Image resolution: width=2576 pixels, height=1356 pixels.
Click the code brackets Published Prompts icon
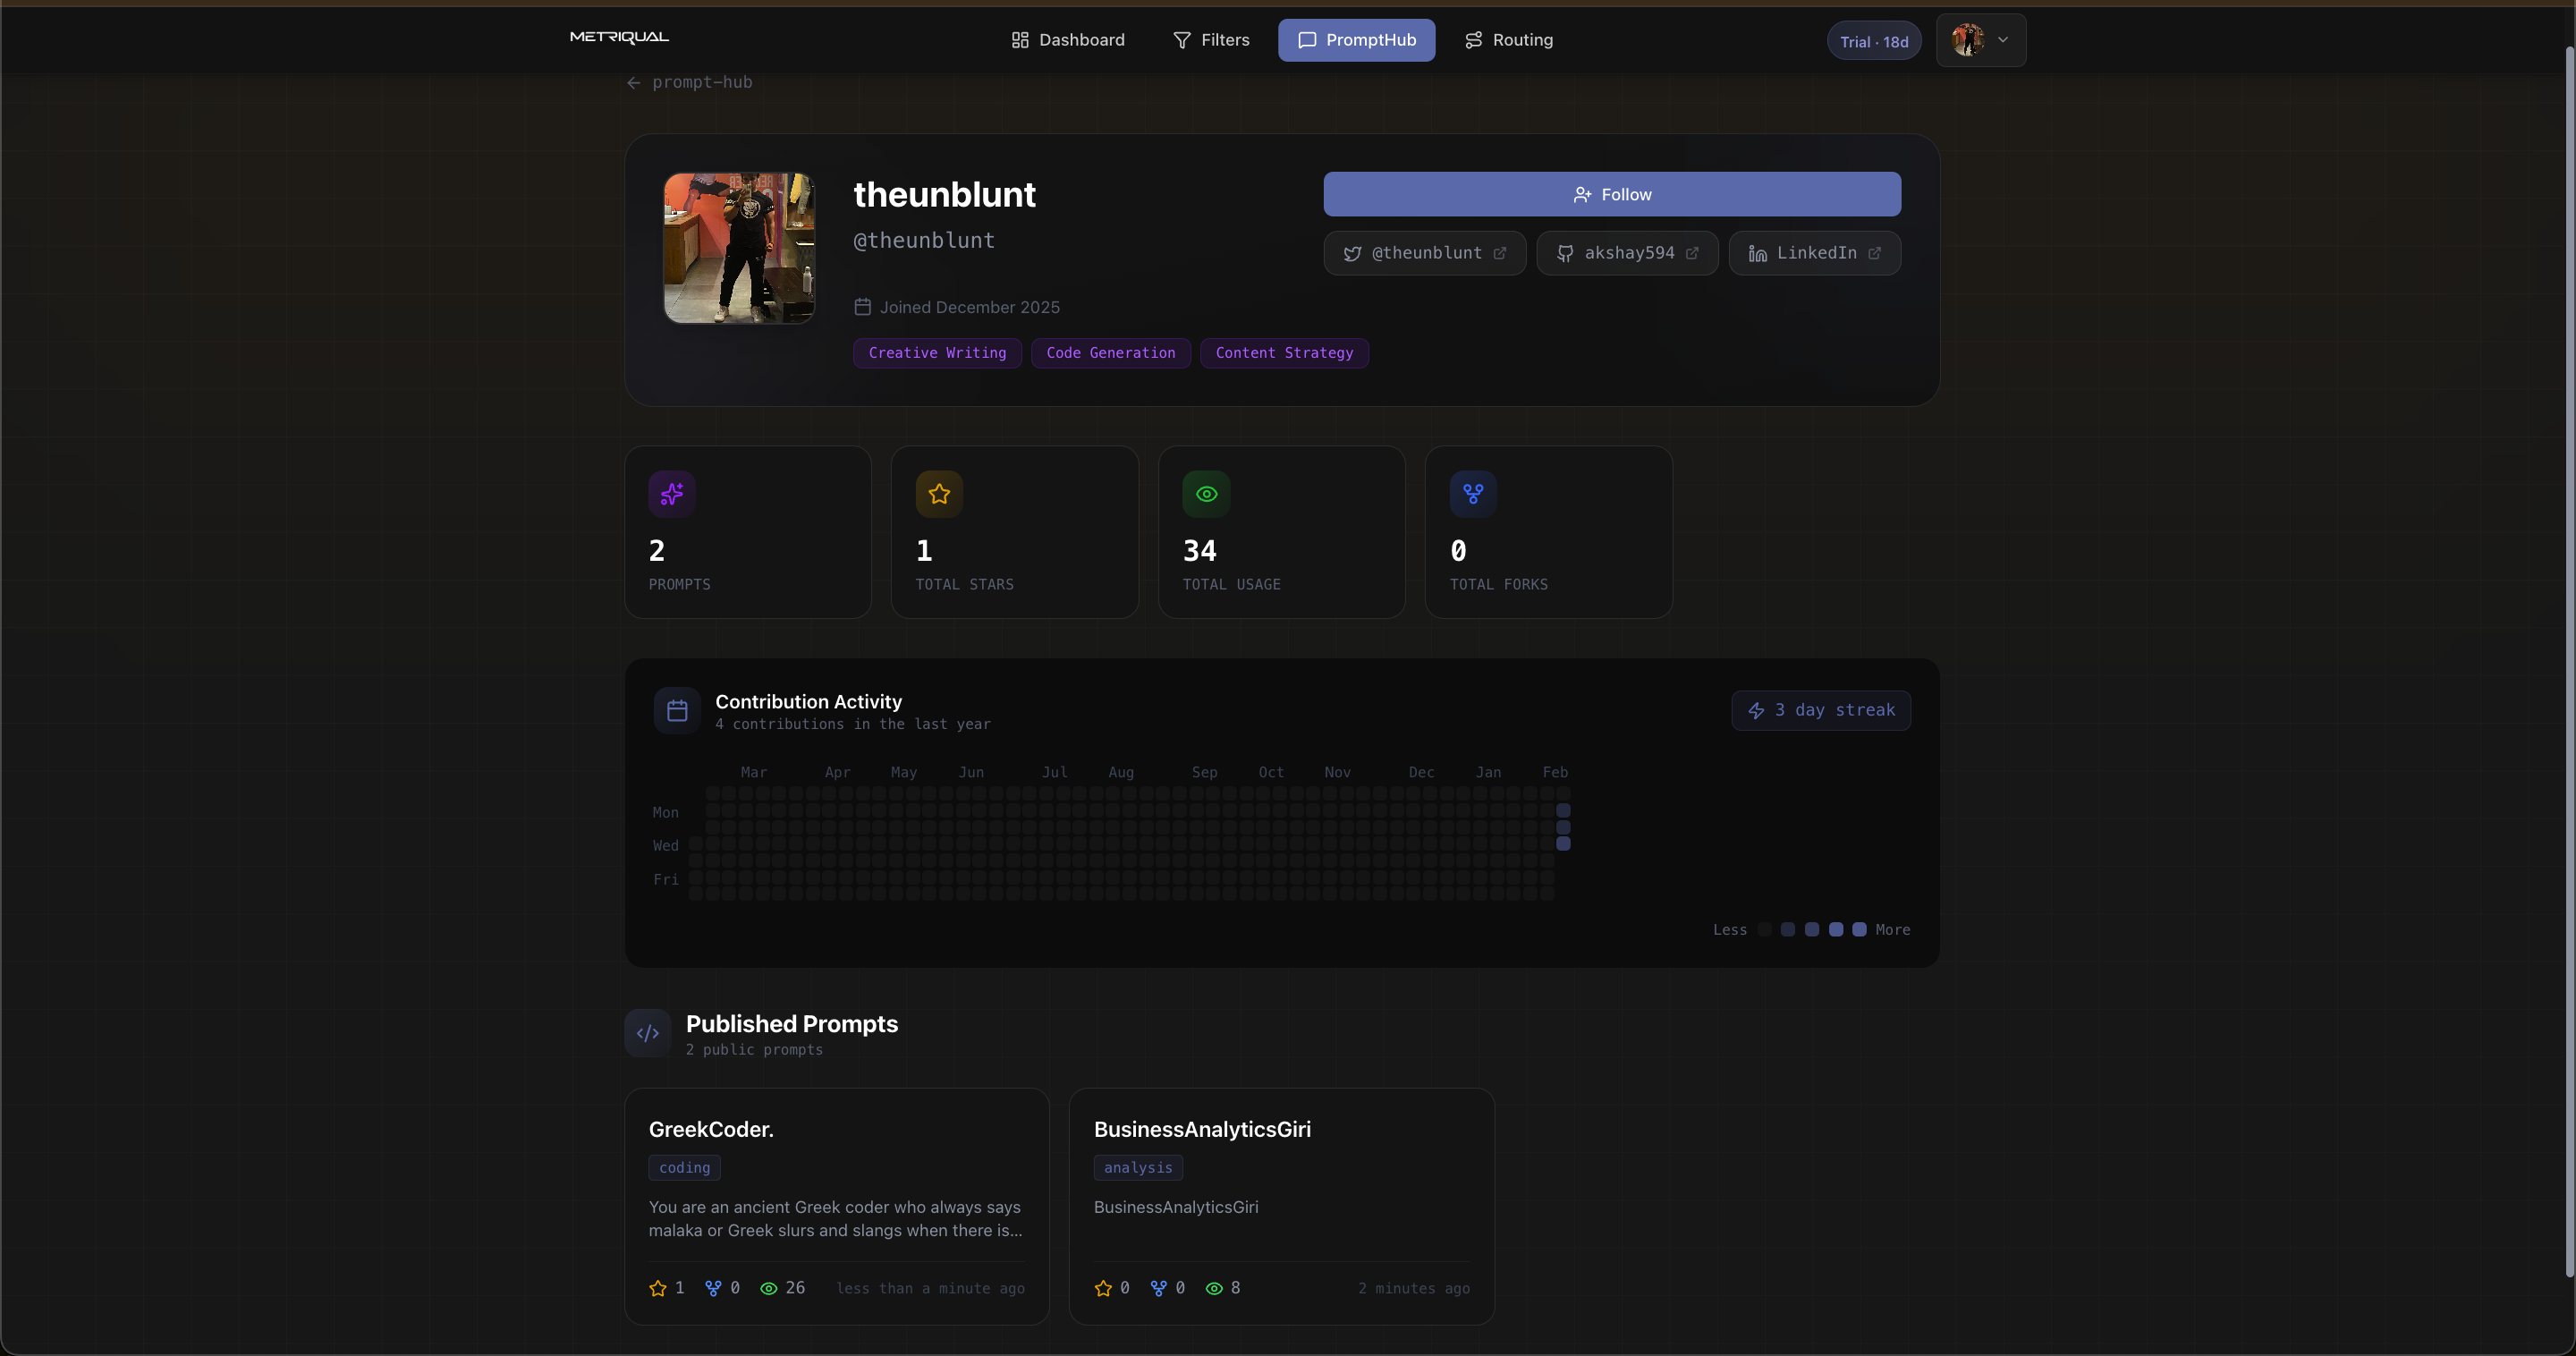pos(648,1033)
